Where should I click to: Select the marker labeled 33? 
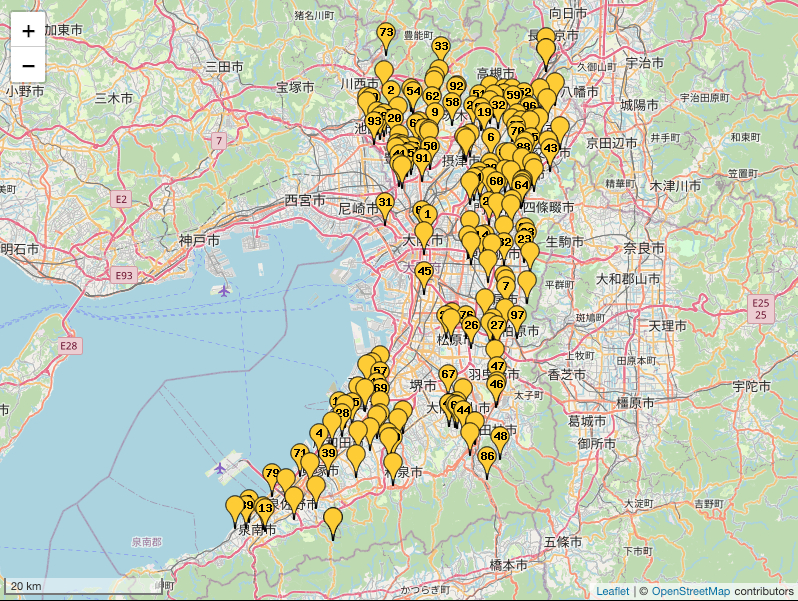441,47
